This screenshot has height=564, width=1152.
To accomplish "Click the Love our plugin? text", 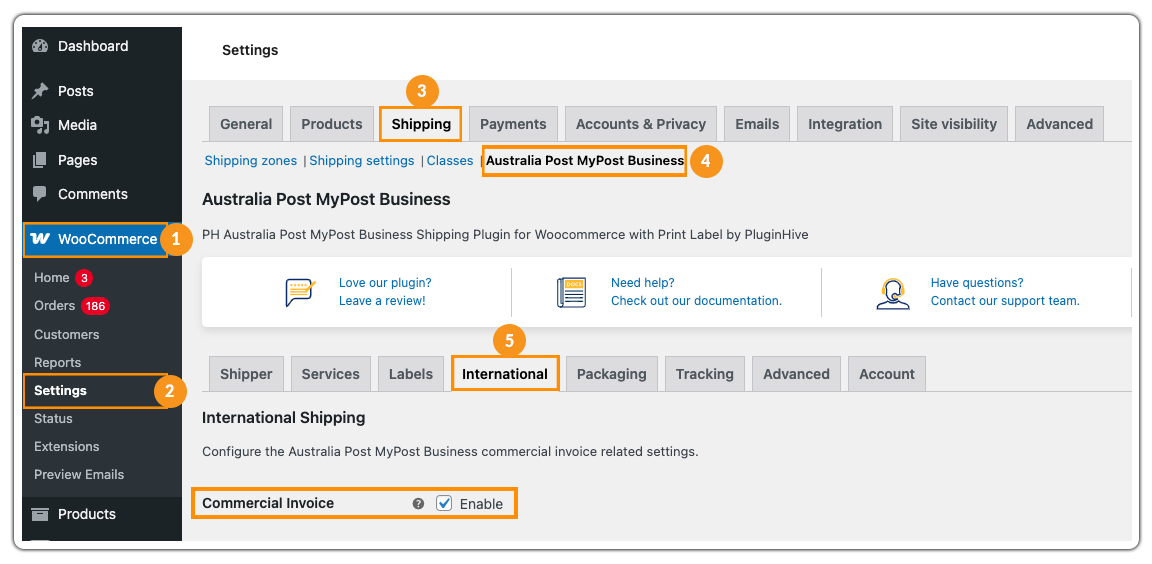I will click(x=385, y=283).
